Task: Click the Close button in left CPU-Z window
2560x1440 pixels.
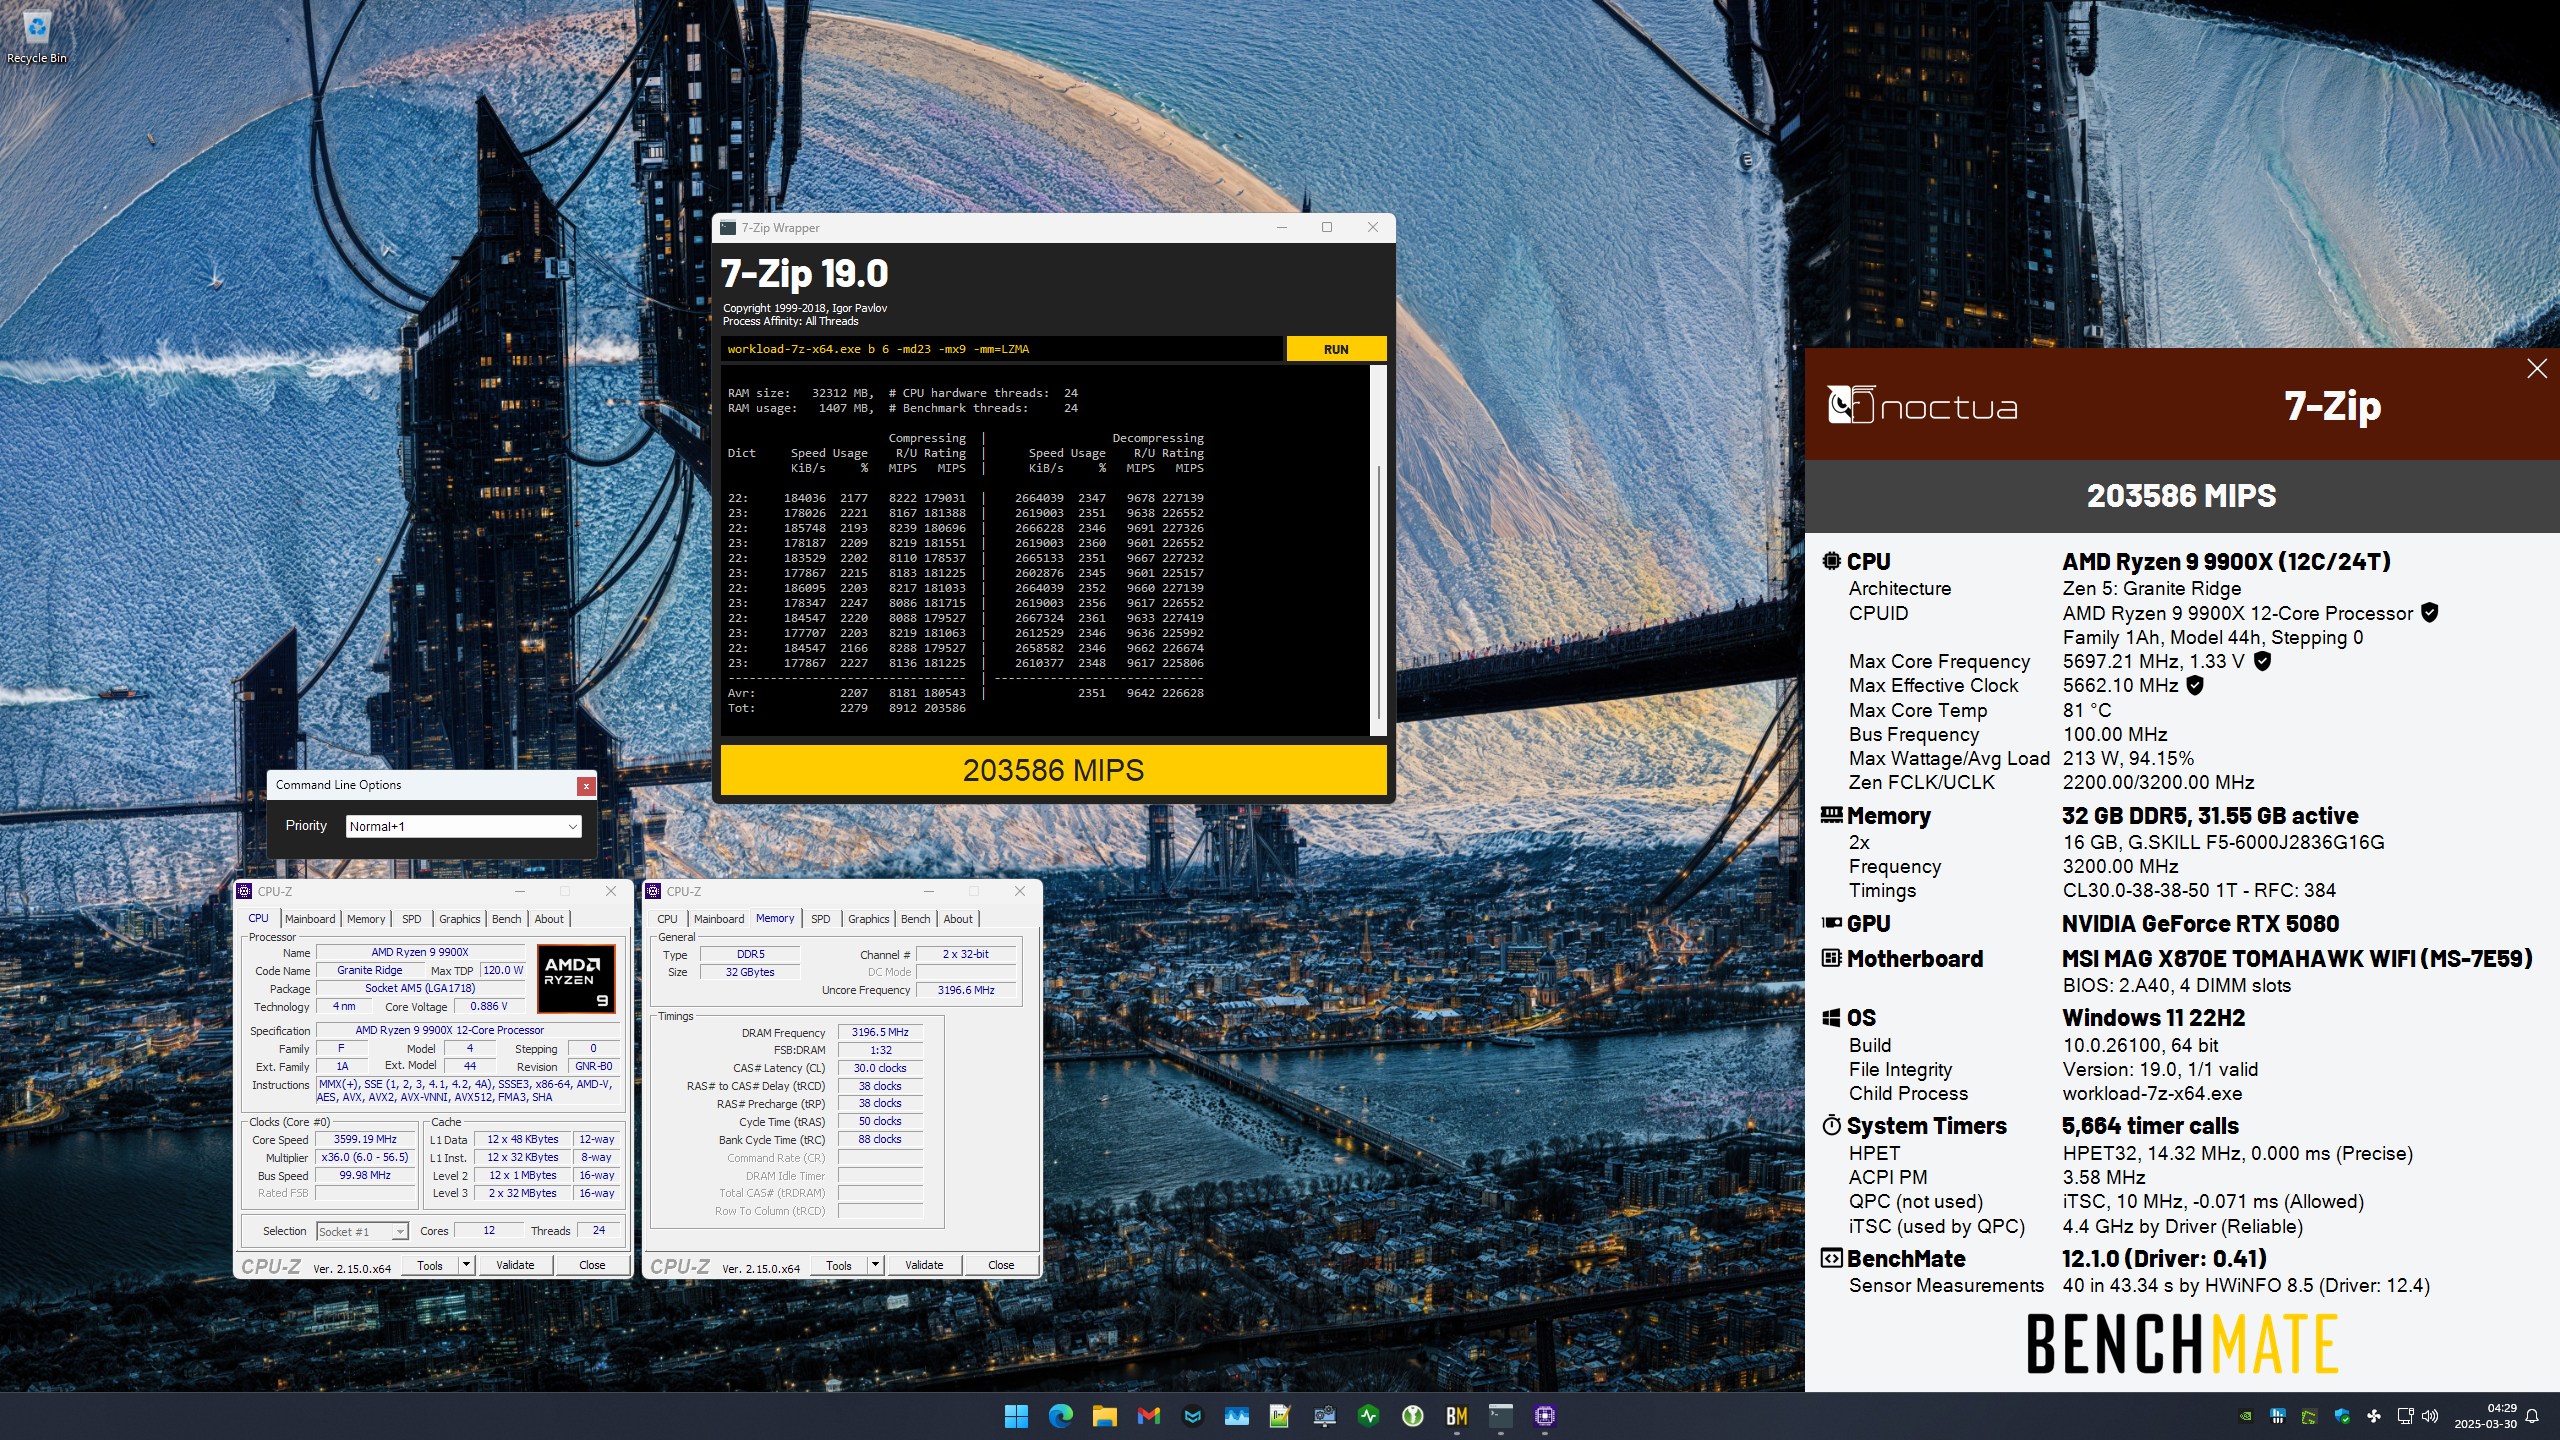Action: [x=592, y=1265]
